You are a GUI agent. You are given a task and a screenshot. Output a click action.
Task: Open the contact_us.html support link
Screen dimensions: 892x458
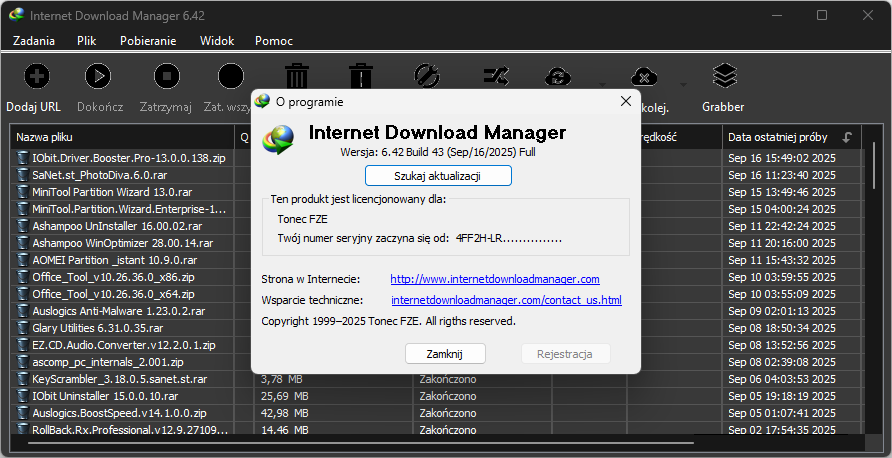[506, 300]
